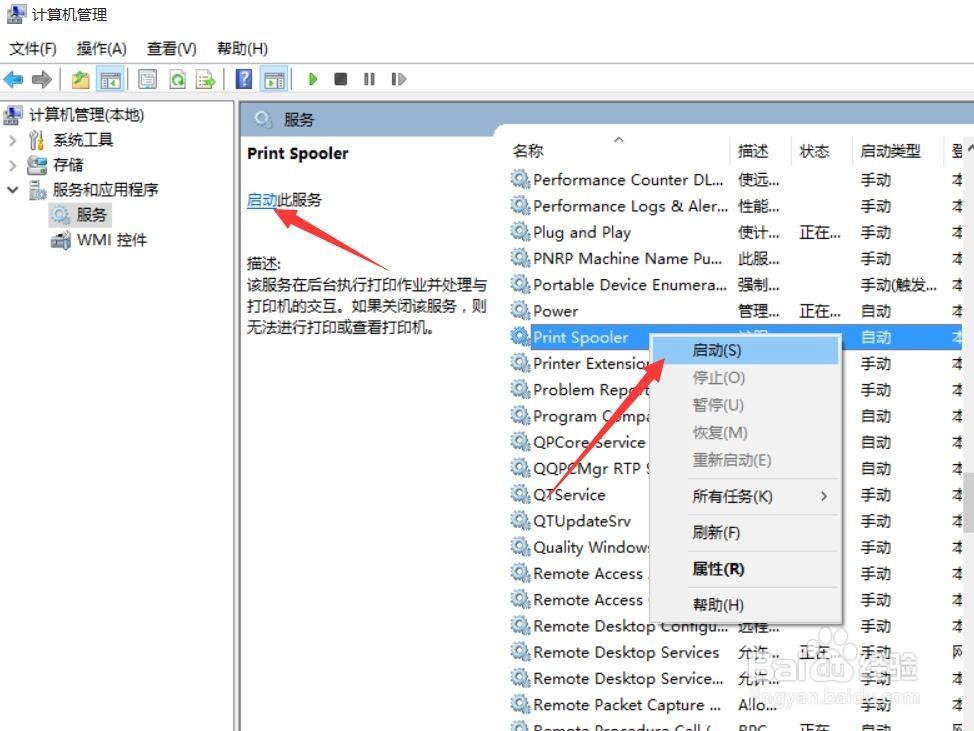Collapse the 服务和应用程序 tree node
Image resolution: width=974 pixels, height=731 pixels.
point(12,189)
